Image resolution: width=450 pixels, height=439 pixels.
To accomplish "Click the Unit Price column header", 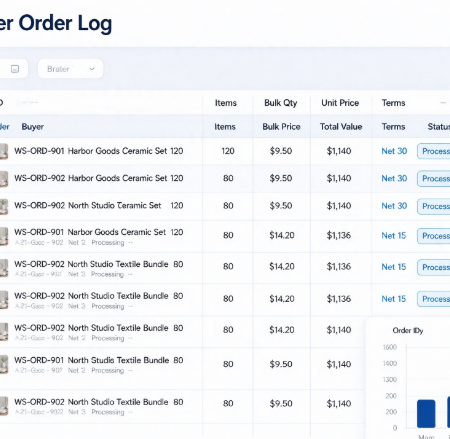I will pos(340,103).
